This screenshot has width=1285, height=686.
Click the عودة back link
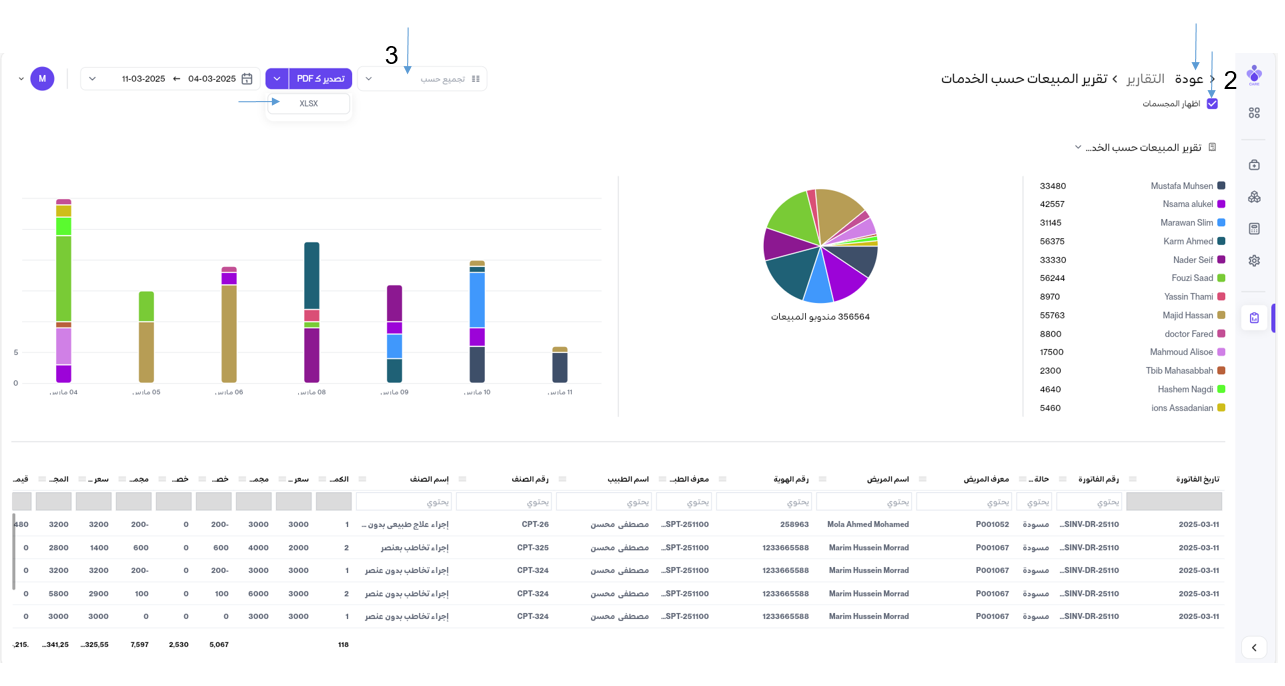[1189, 79]
